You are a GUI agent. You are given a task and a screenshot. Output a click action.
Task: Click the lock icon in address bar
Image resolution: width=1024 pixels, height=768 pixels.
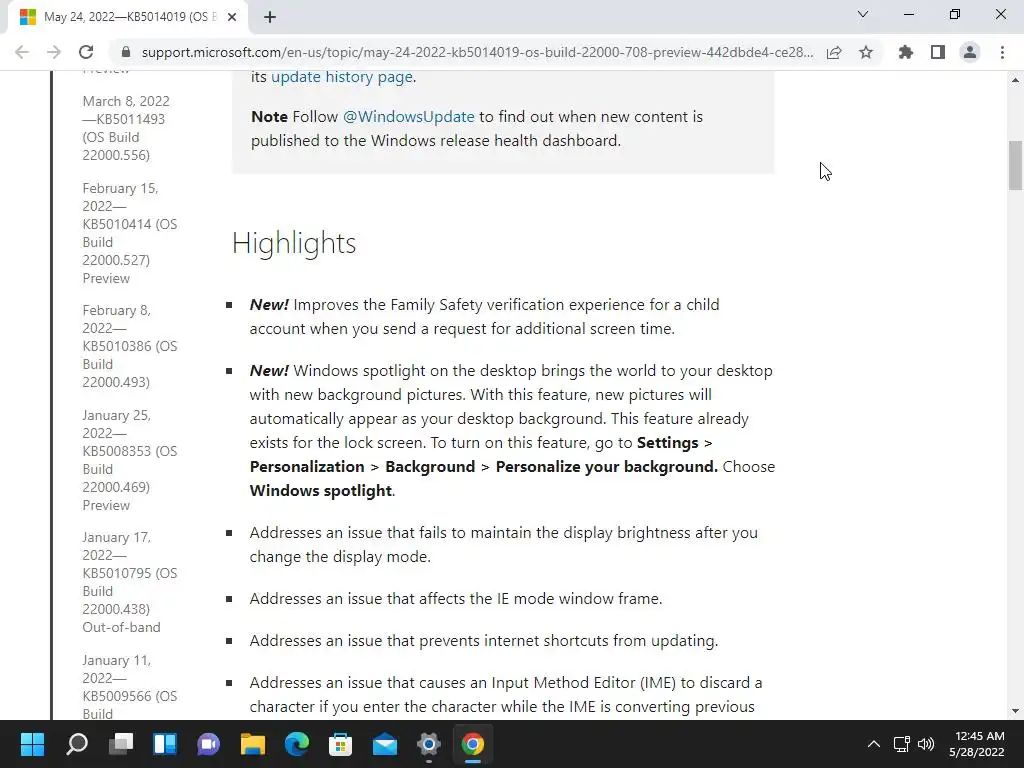coord(126,52)
